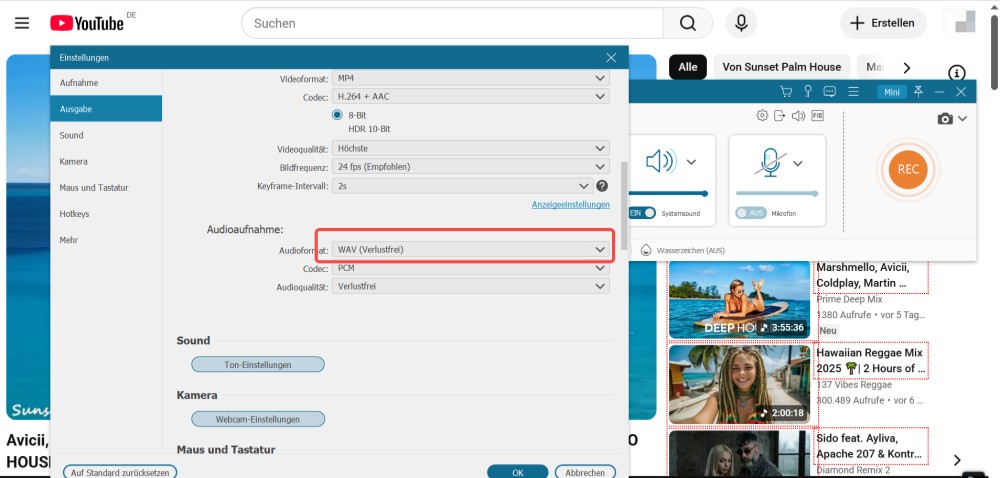1000x478 pixels.
Task: Select the Von Sunset Palm House chip
Action: point(781,67)
